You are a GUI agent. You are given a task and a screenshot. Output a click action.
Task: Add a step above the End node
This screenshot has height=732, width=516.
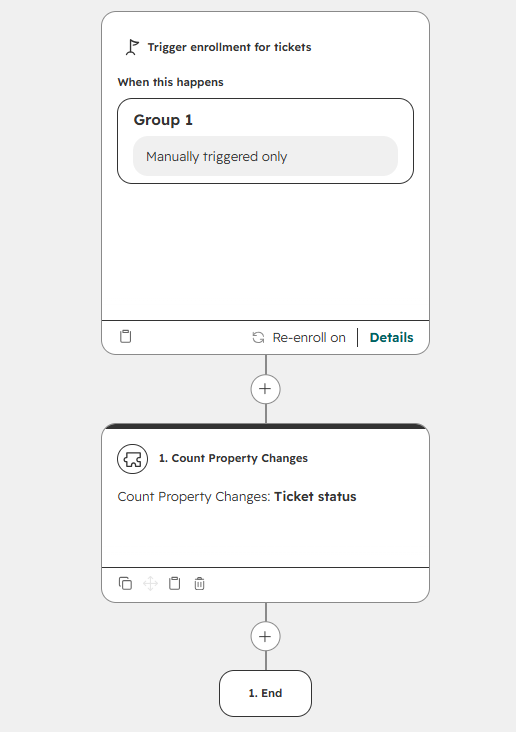(265, 636)
